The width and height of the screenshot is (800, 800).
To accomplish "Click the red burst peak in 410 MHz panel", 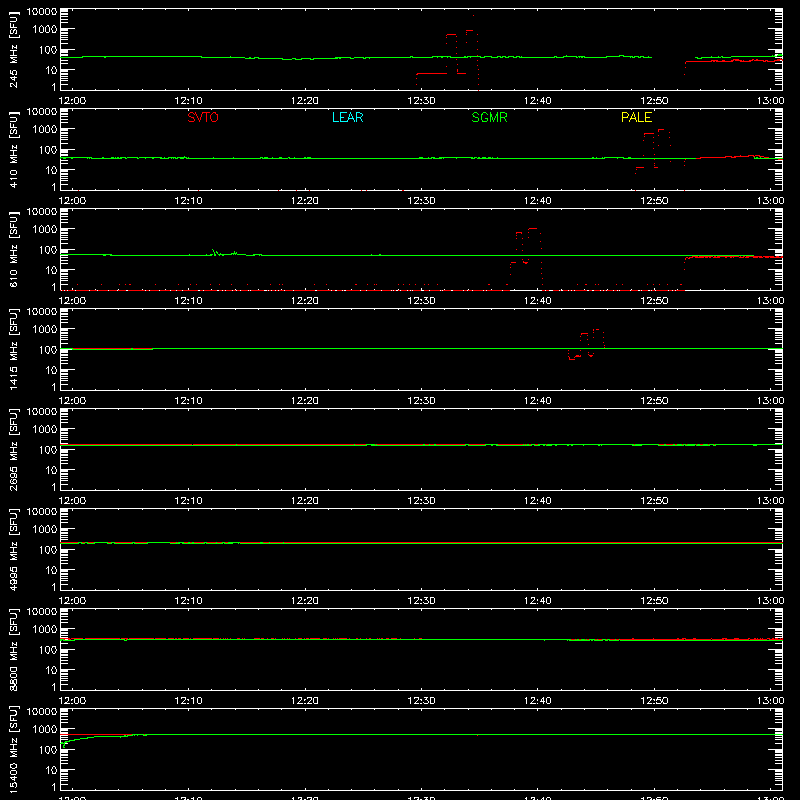I will click(x=661, y=130).
